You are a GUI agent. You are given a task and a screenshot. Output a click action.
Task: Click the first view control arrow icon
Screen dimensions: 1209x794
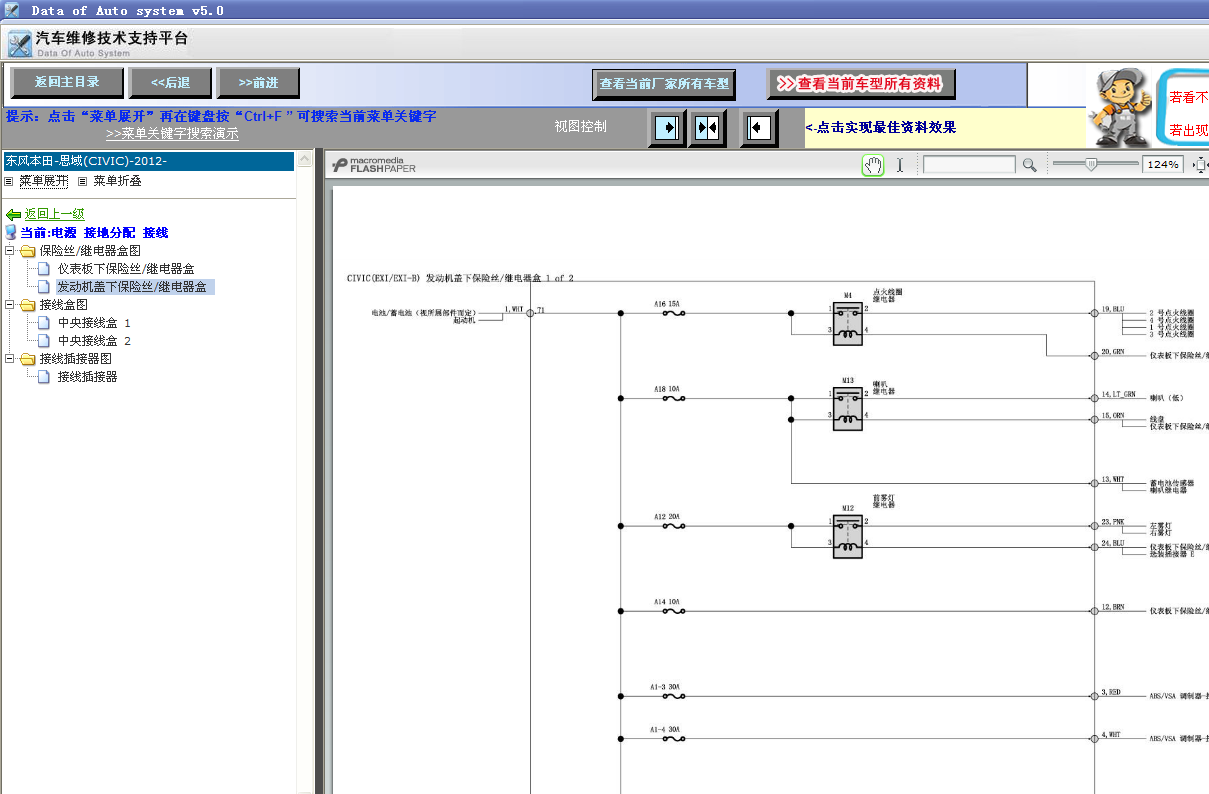coord(667,127)
